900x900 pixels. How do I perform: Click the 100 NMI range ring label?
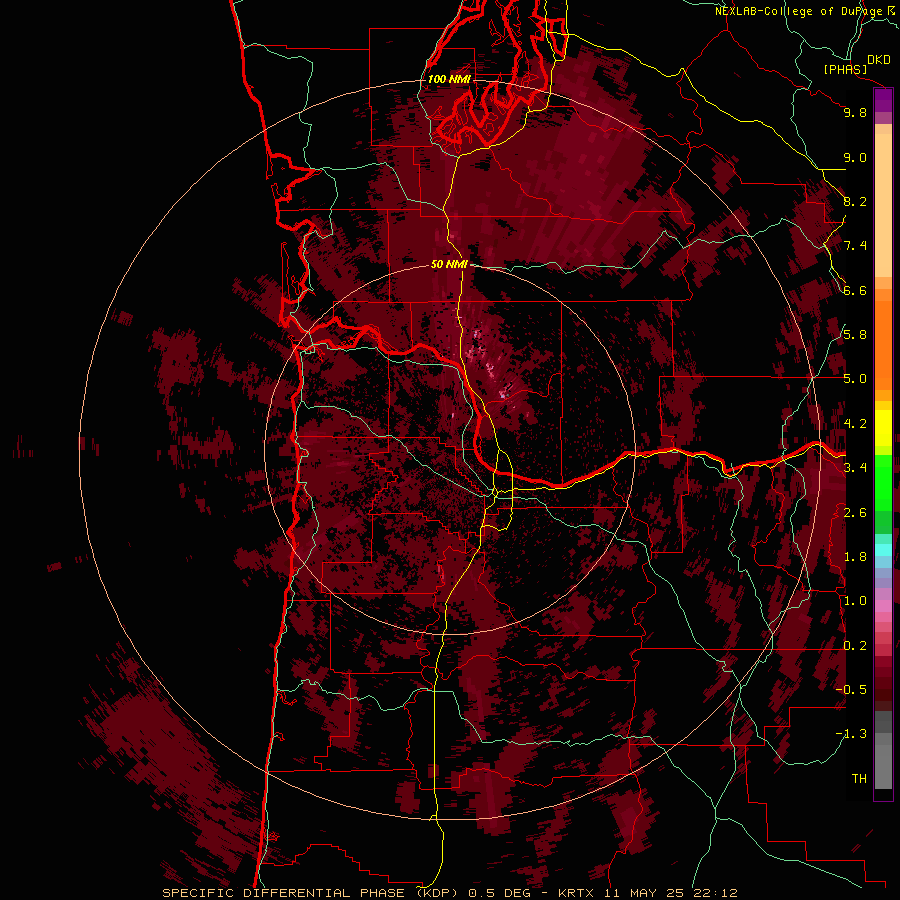(x=449, y=79)
